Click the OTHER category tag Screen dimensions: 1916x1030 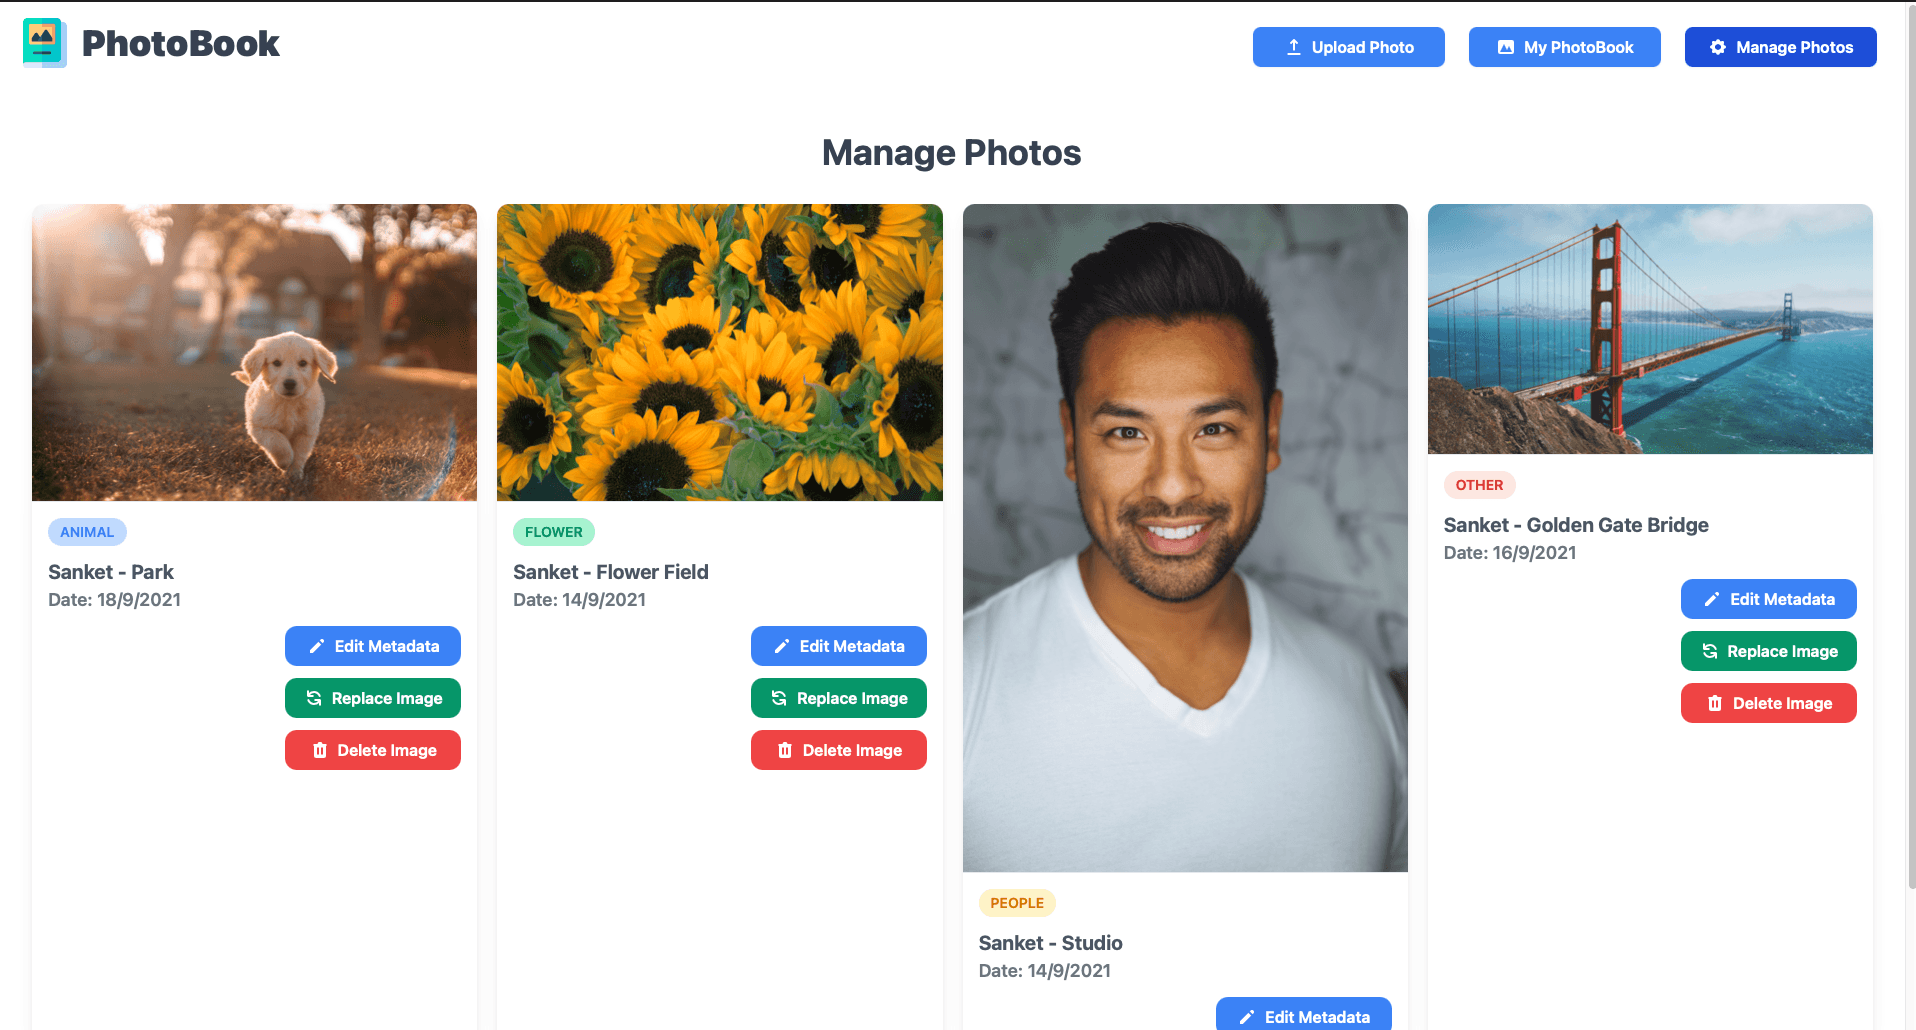click(1479, 485)
